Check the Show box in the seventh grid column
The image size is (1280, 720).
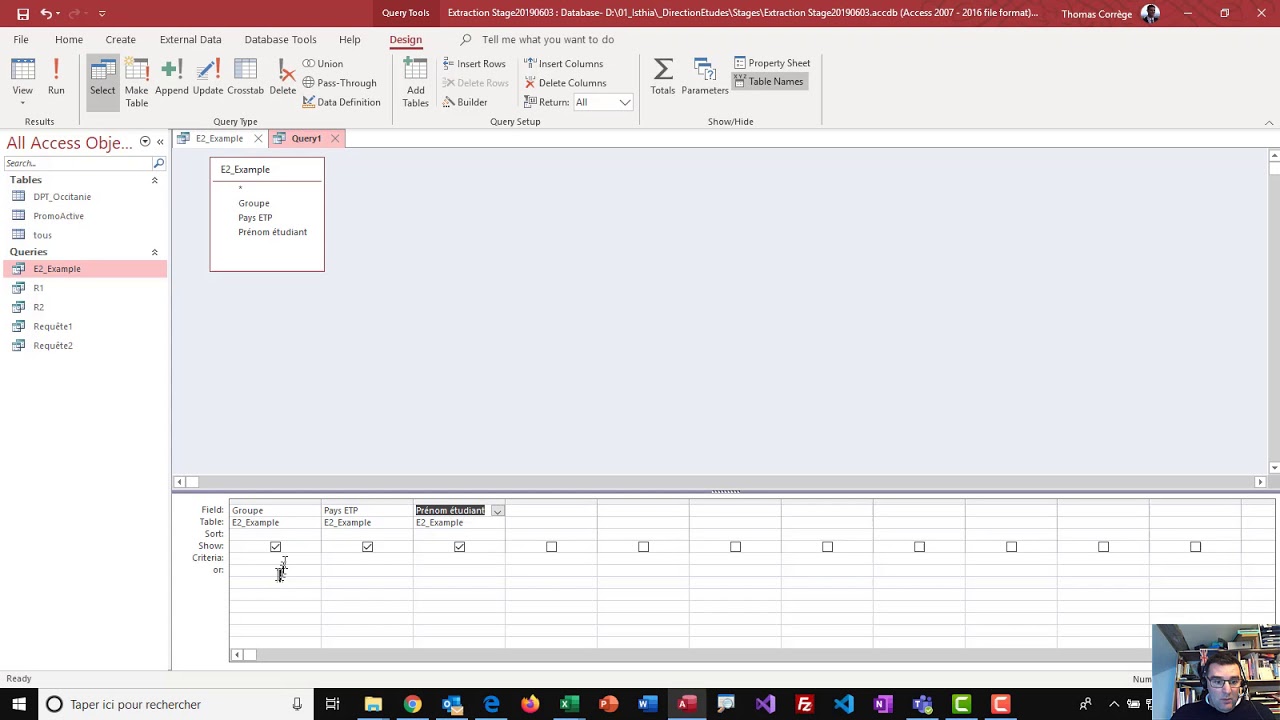click(827, 547)
